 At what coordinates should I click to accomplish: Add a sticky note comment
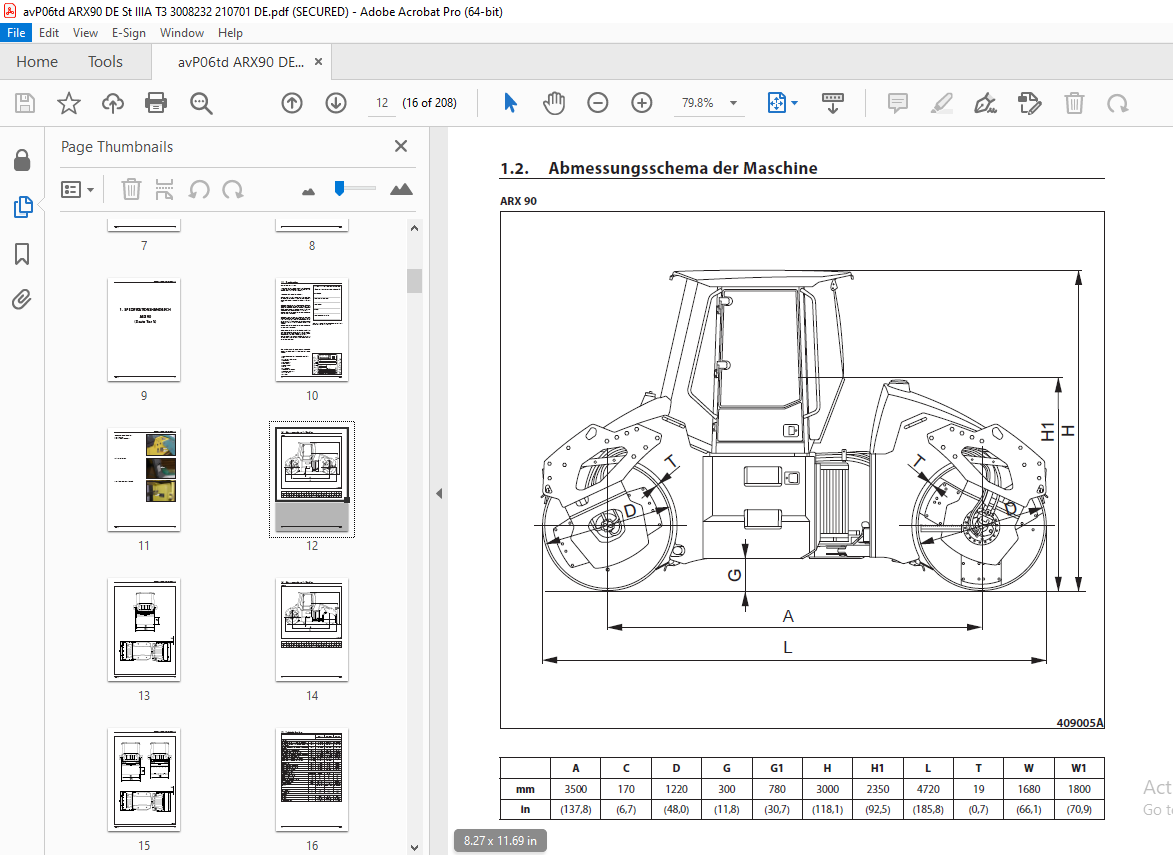898,102
